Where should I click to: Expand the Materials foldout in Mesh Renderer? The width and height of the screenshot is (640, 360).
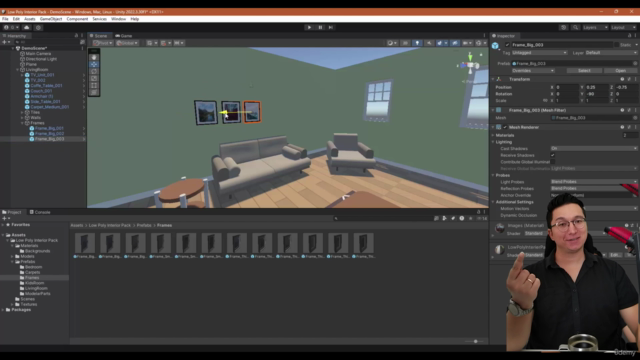tap(493, 135)
